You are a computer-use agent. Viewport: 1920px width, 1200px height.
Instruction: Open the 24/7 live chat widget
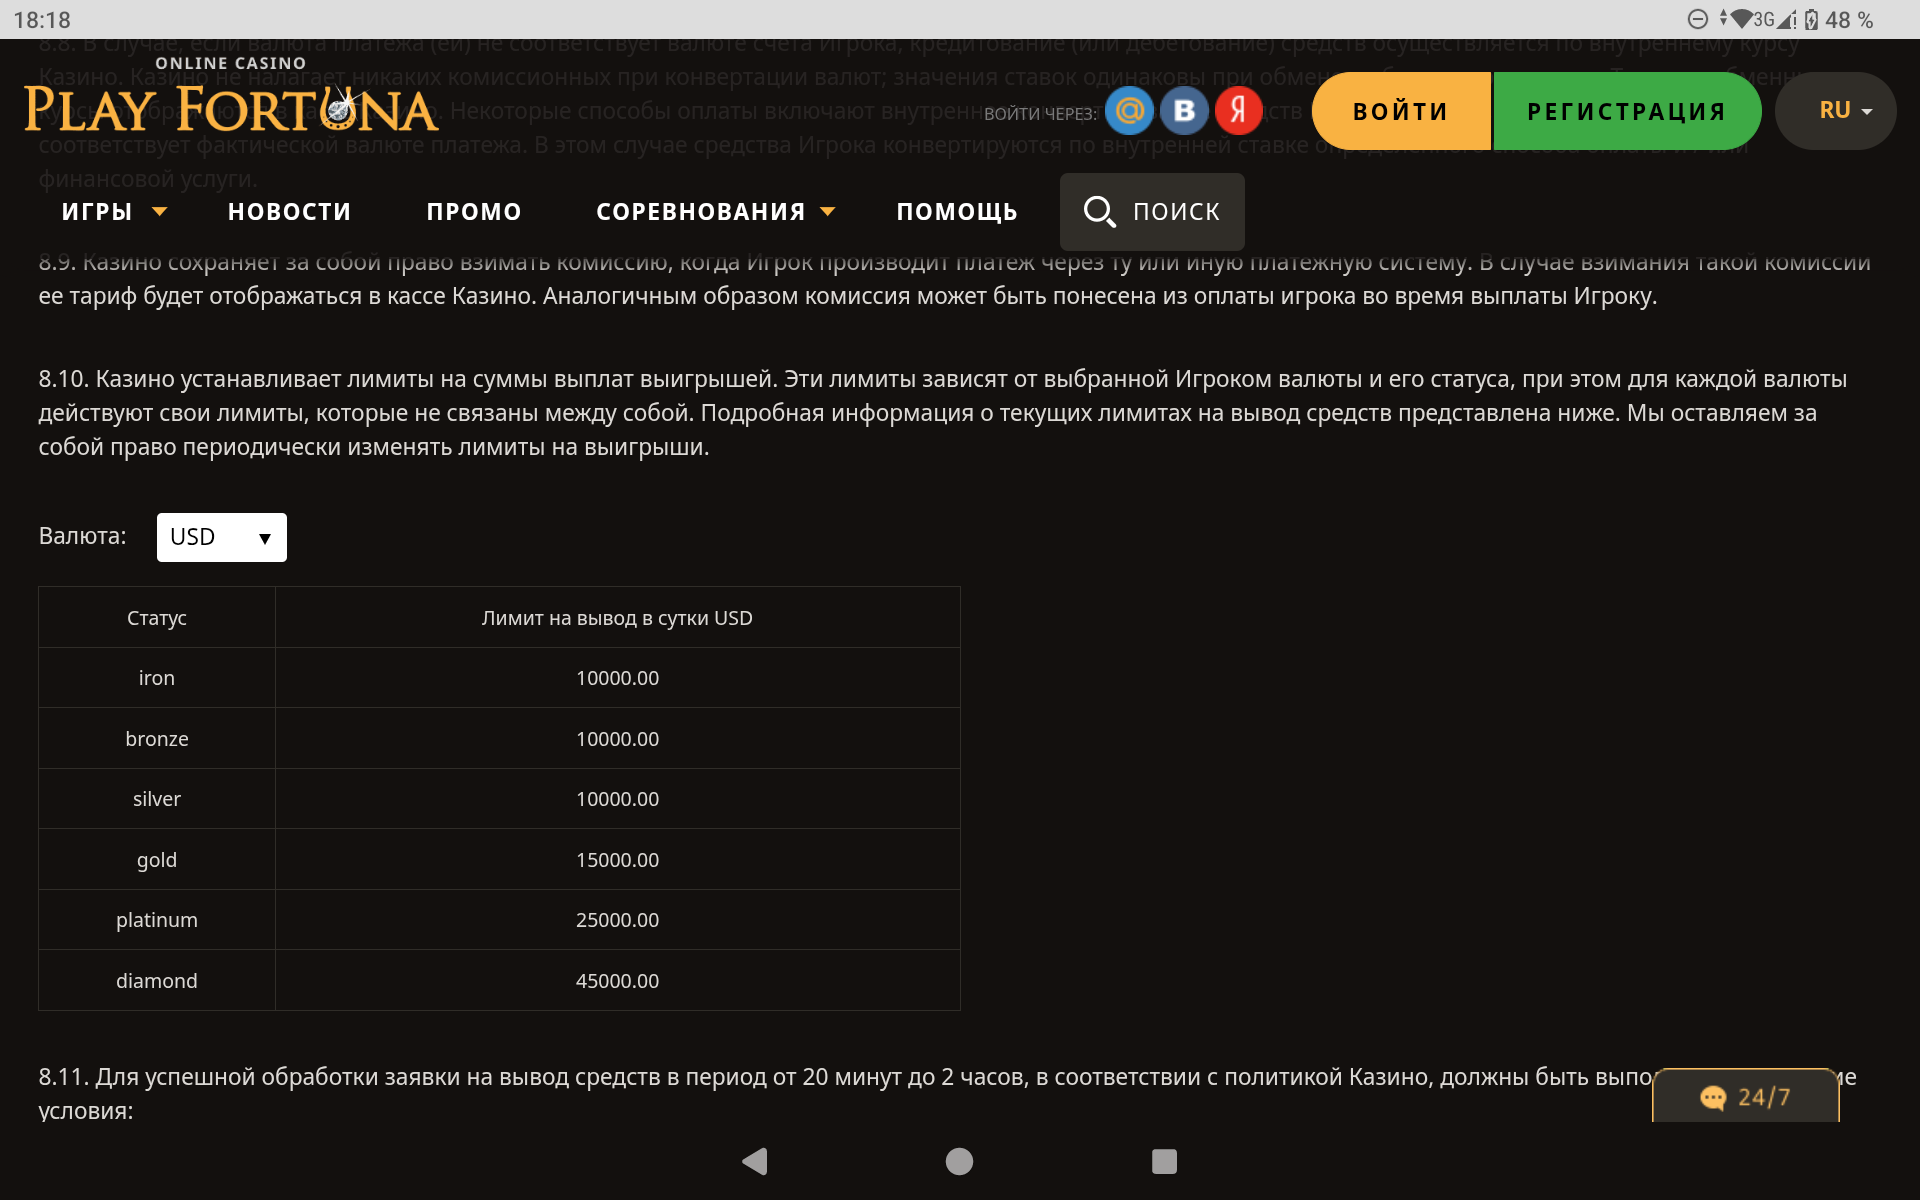[x=1745, y=1097]
